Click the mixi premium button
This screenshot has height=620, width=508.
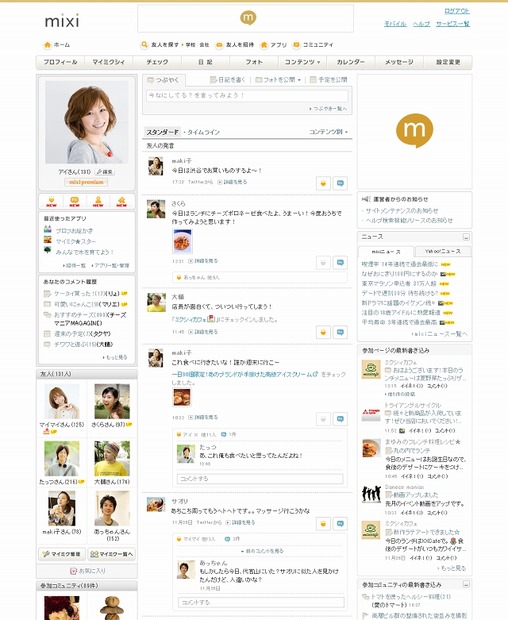coord(86,182)
